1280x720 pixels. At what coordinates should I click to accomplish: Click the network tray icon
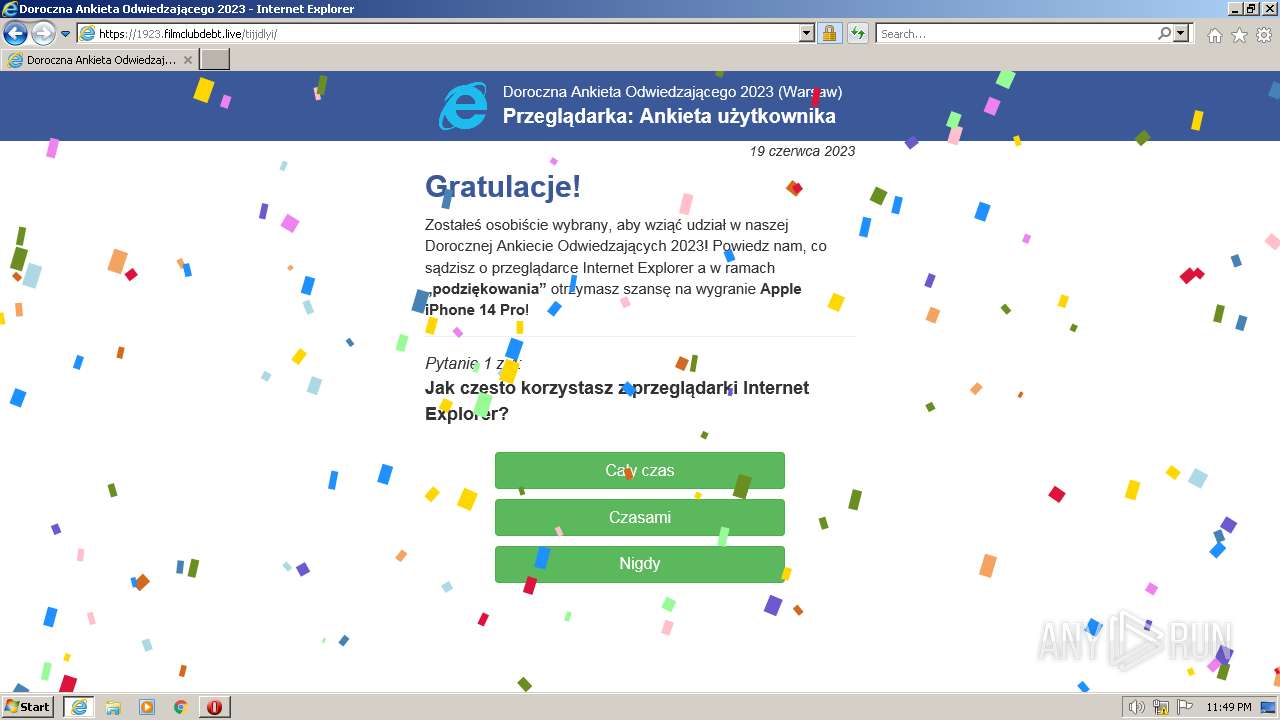click(x=1161, y=707)
